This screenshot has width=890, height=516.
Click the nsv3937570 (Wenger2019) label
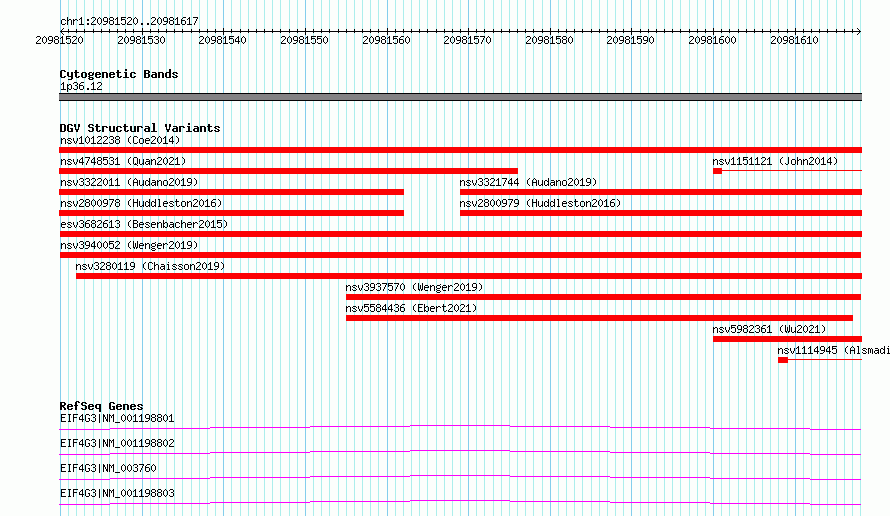point(414,287)
